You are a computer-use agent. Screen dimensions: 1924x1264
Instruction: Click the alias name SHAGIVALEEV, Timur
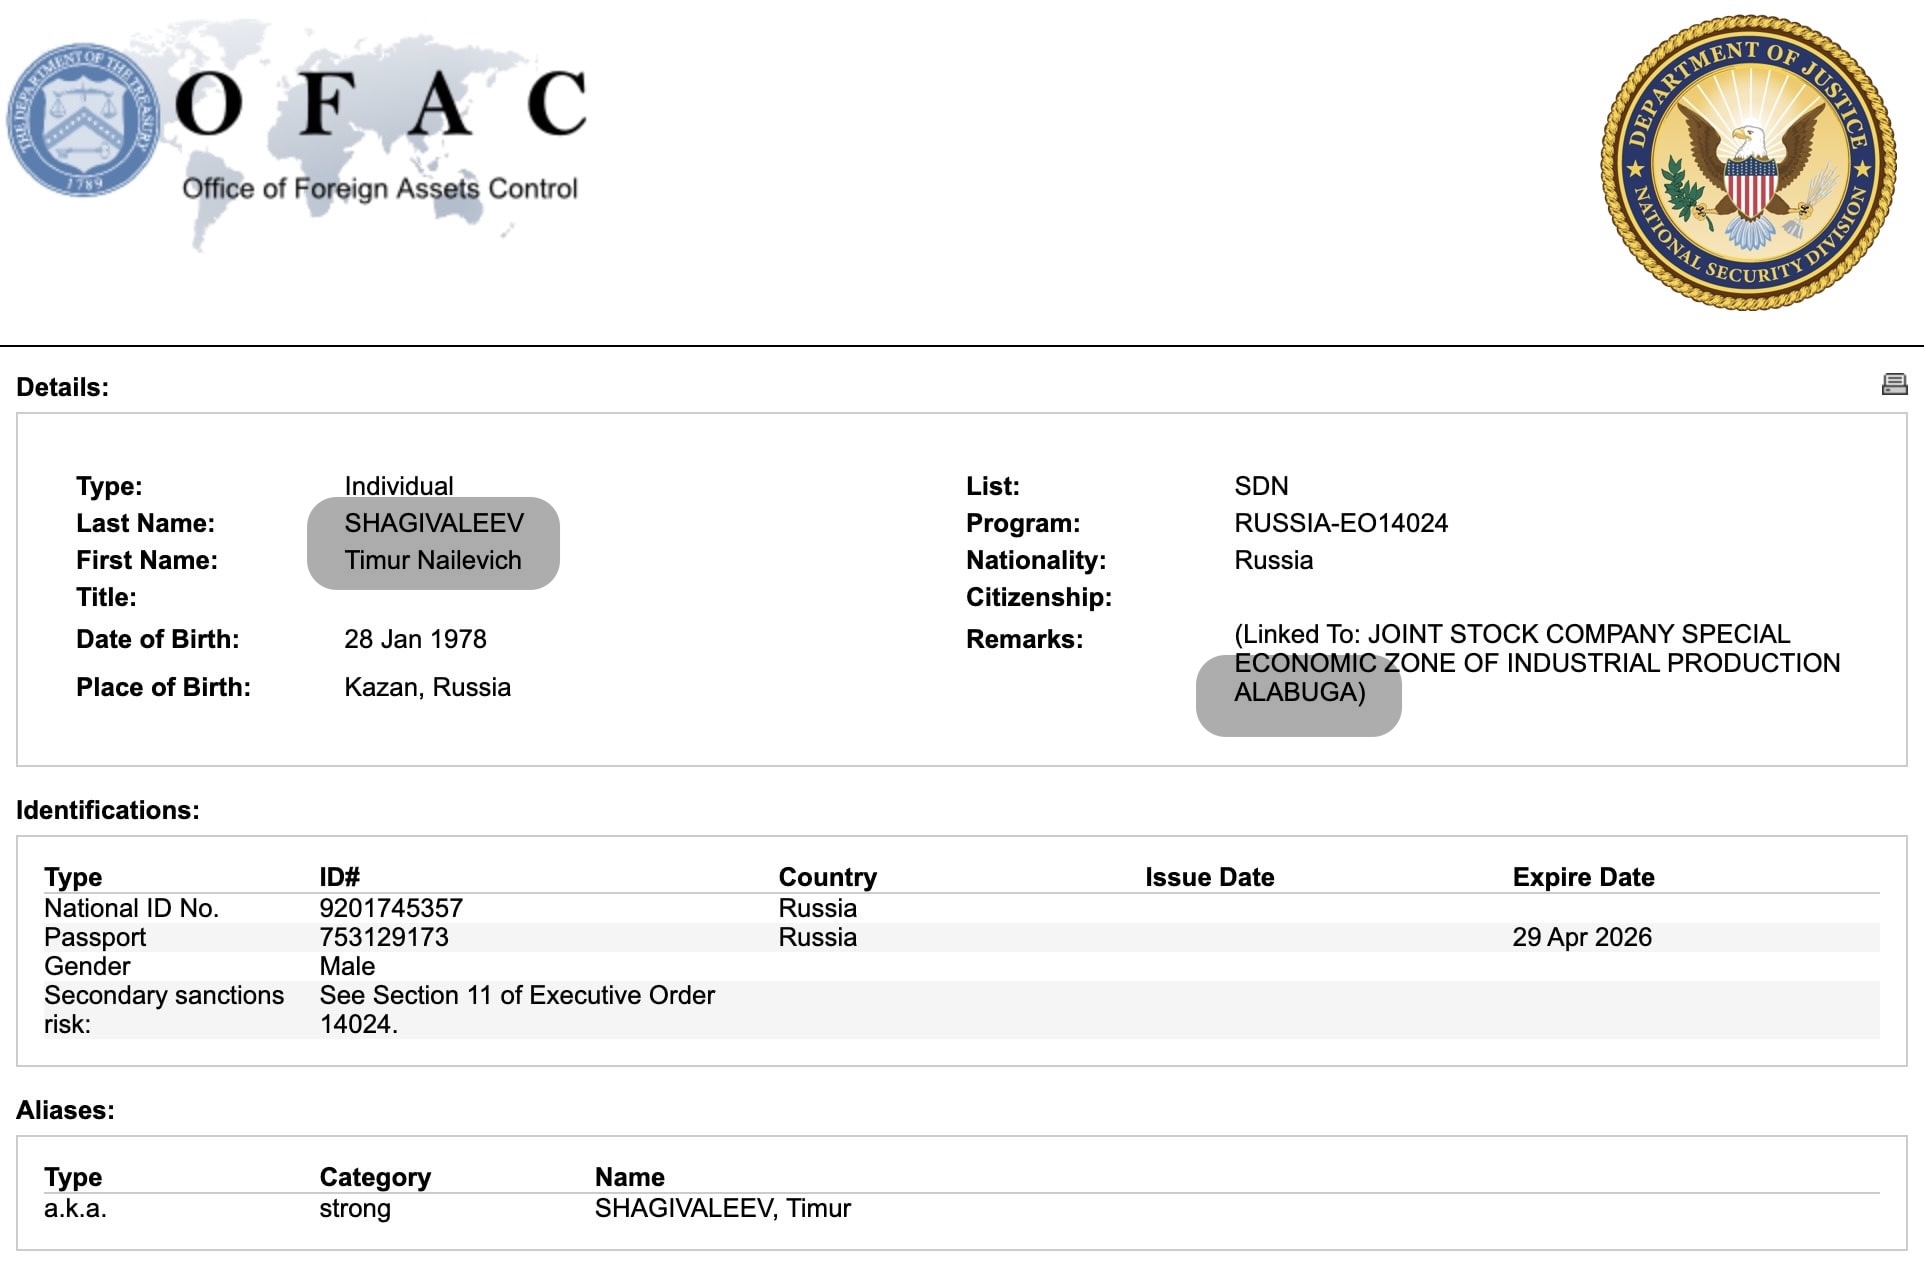coord(722,1208)
